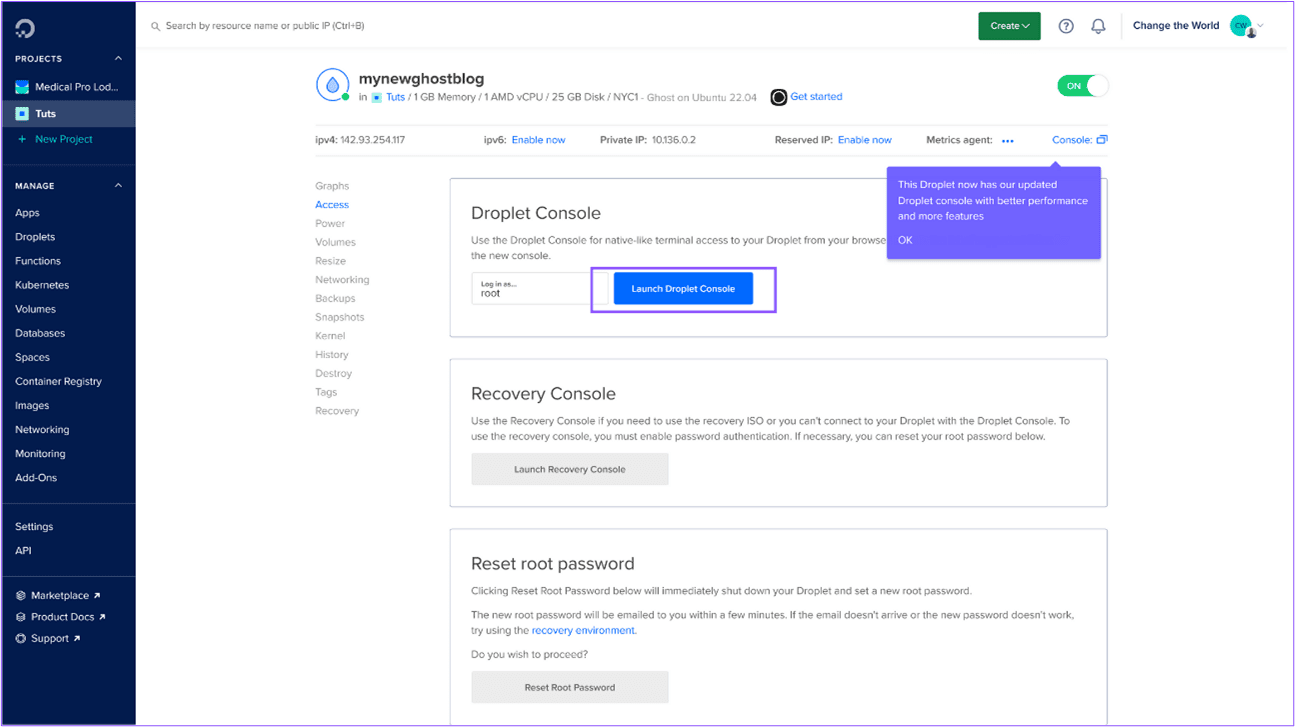Open the Tags tab
This screenshot has width=1295, height=727.
pyautogui.click(x=326, y=392)
